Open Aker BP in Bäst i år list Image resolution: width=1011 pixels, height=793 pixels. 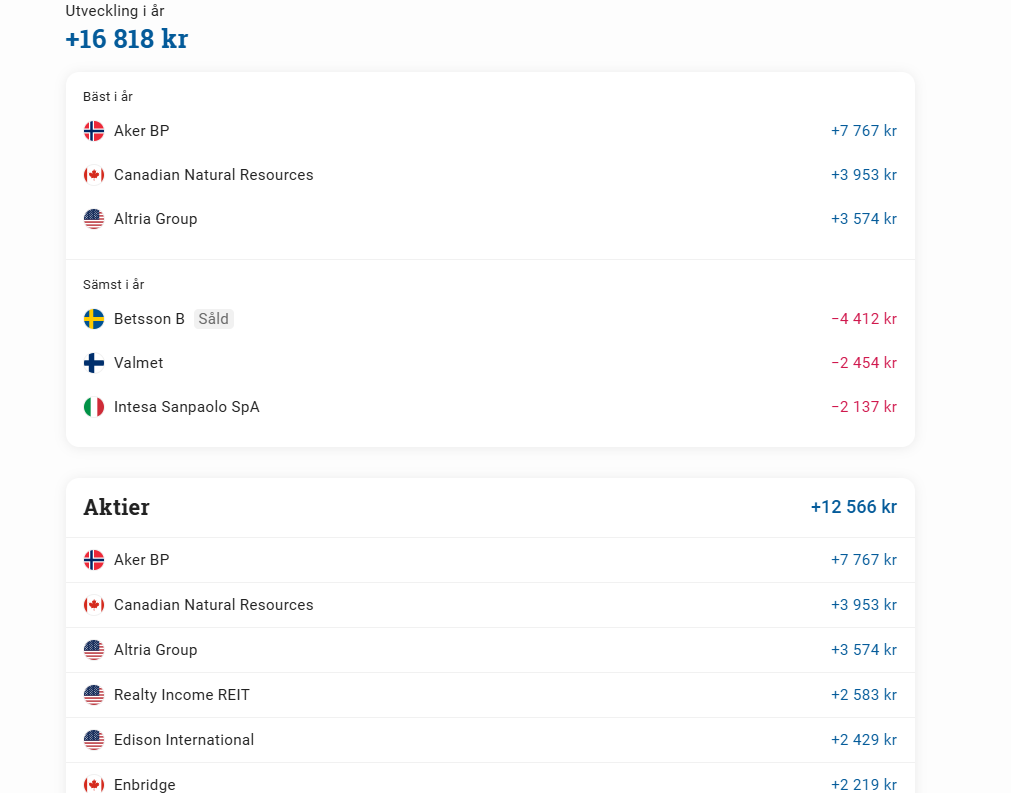point(141,131)
